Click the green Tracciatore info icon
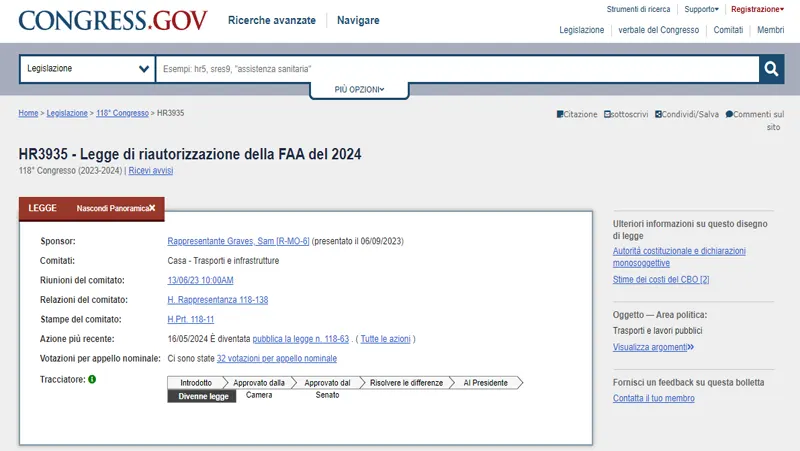Viewport: 800px width, 451px height. coord(92,380)
